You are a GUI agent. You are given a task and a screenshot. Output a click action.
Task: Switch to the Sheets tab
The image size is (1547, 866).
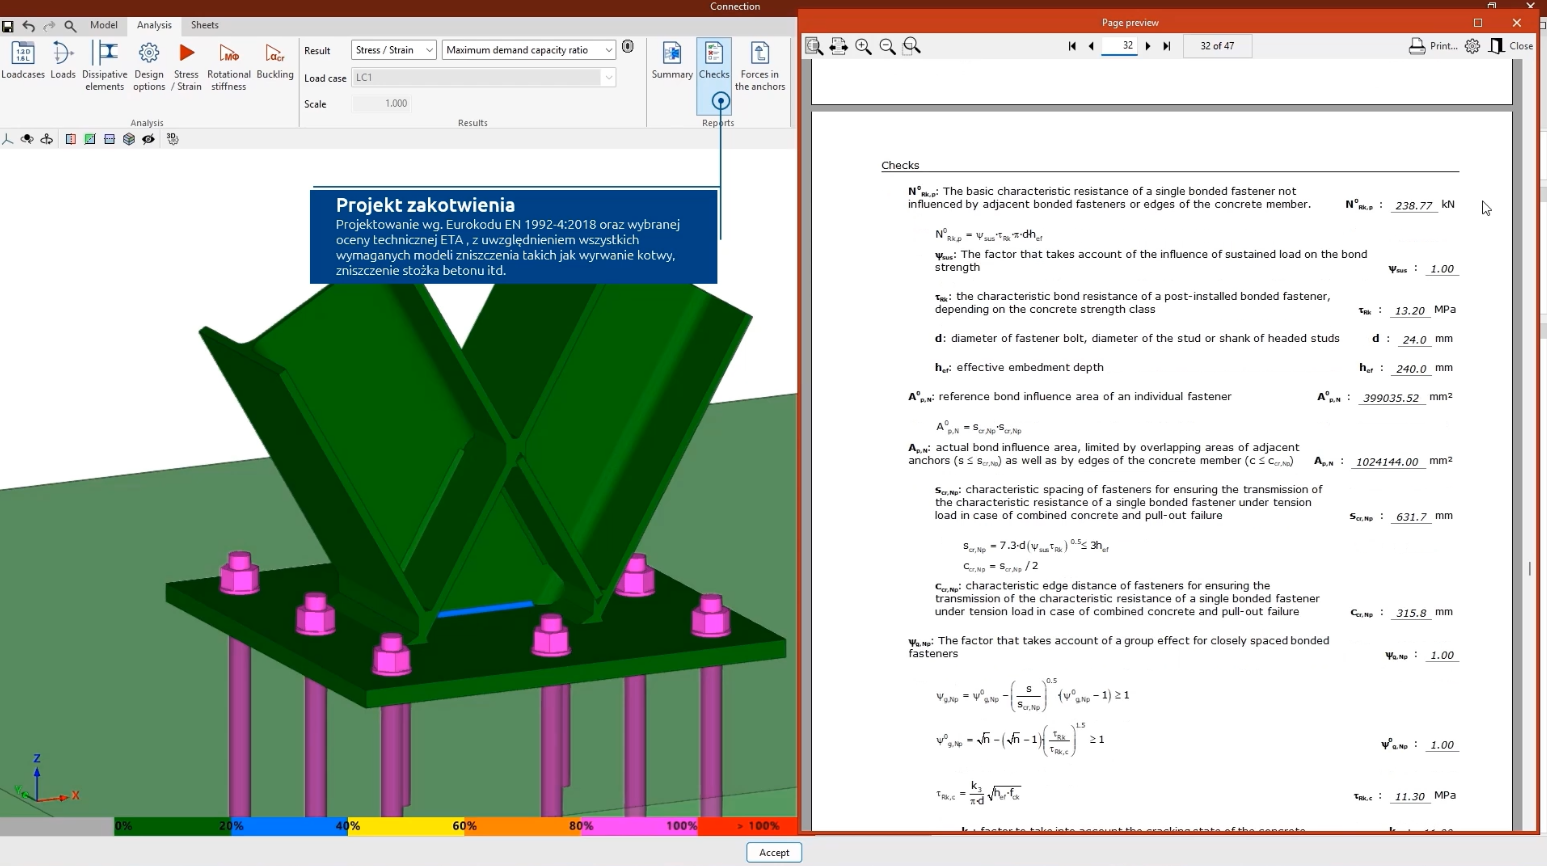pos(204,25)
